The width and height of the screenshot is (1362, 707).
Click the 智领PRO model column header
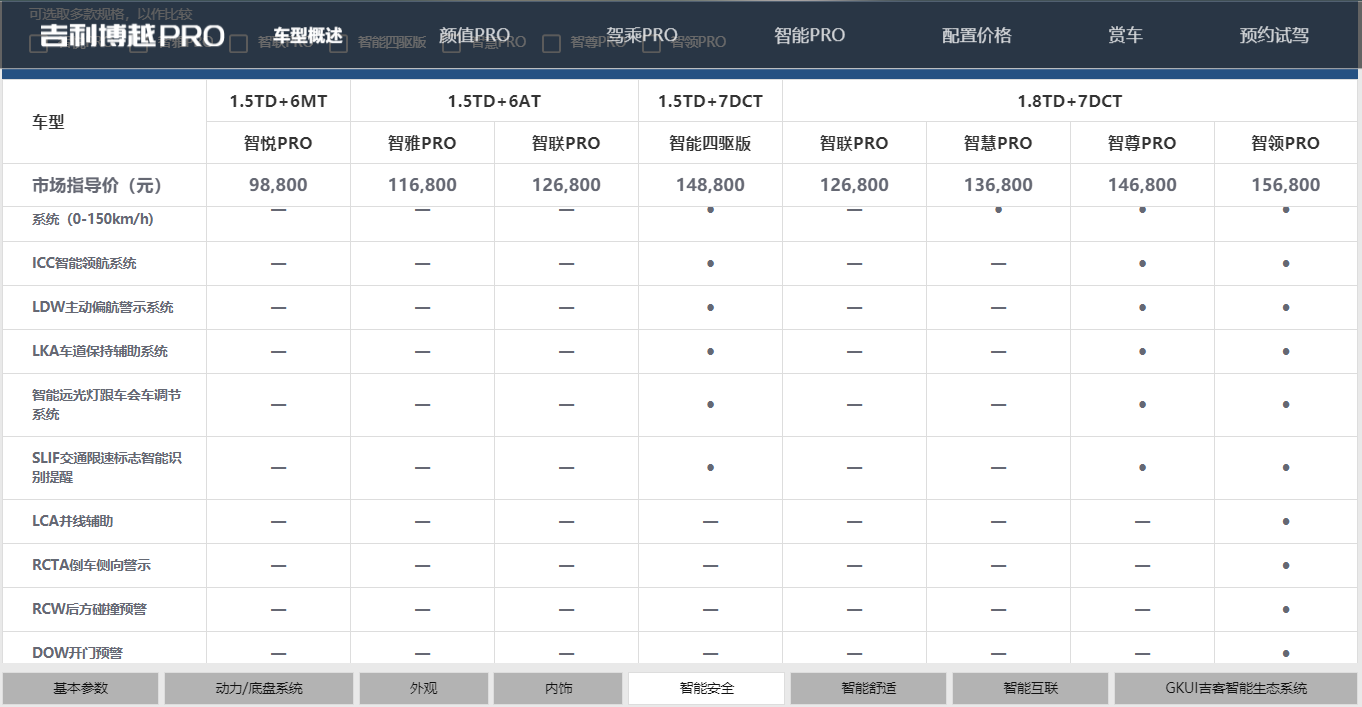1286,143
